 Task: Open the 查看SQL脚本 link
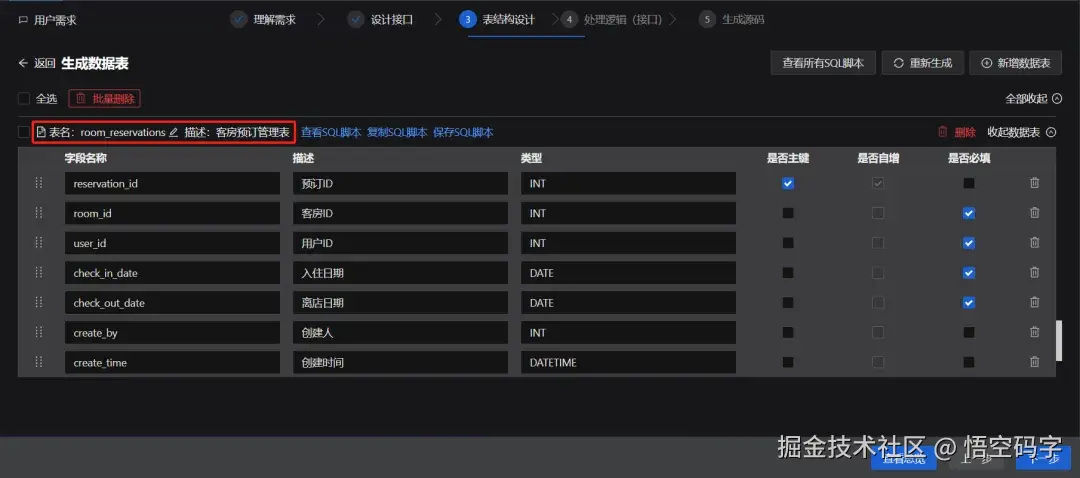tap(331, 132)
